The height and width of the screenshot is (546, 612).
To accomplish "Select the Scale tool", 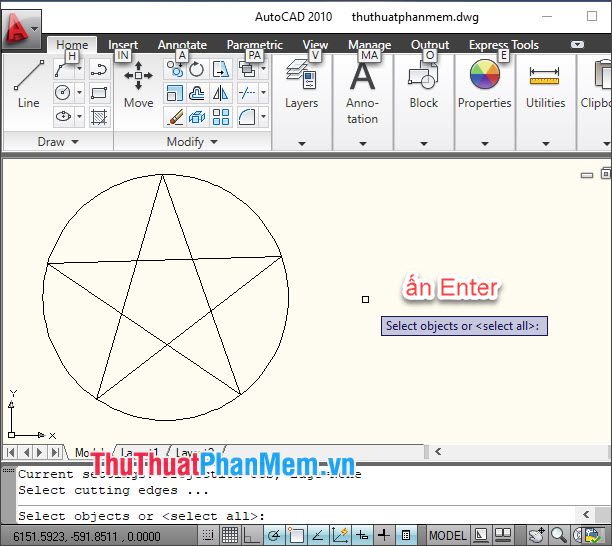I will point(174,93).
